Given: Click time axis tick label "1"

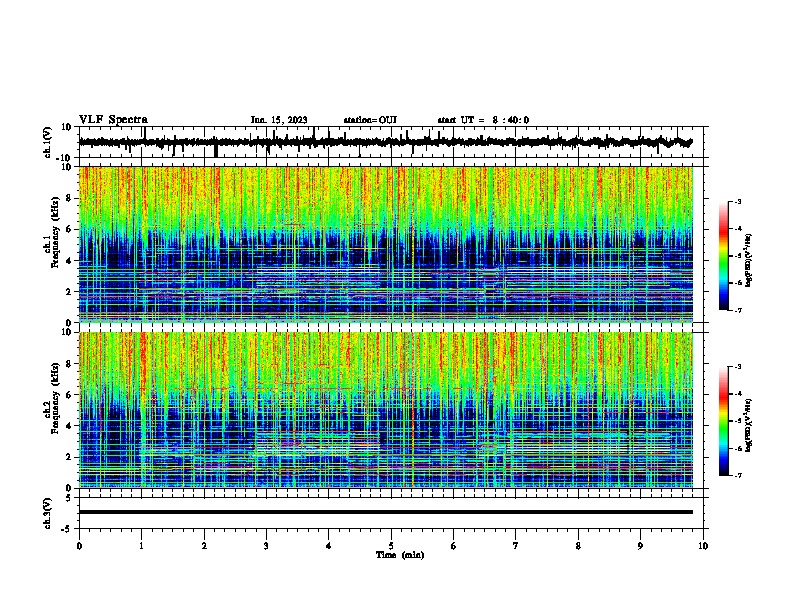Looking at the screenshot, I should pyautogui.click(x=142, y=546).
